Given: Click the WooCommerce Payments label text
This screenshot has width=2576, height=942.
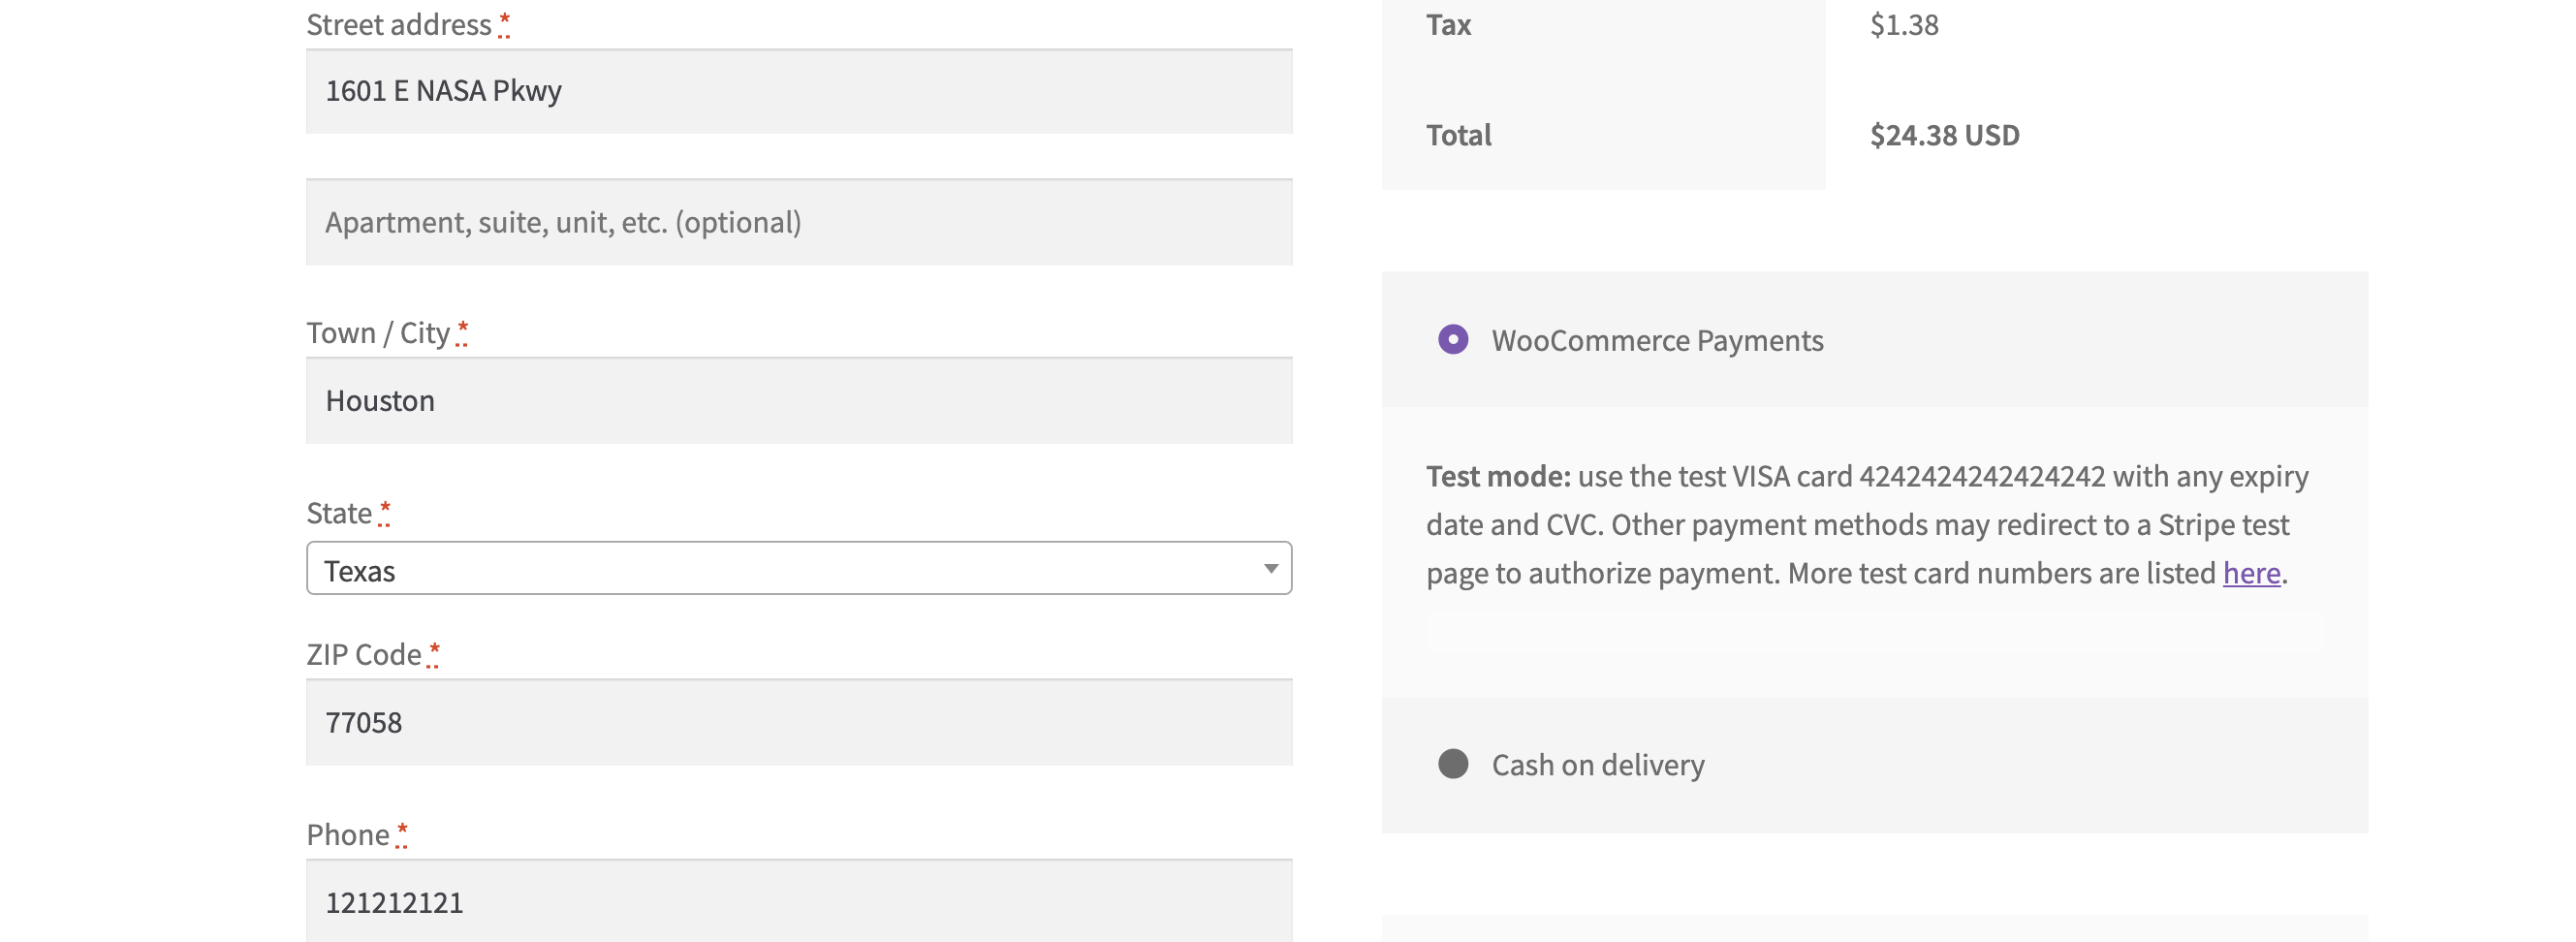Looking at the screenshot, I should [1657, 341].
